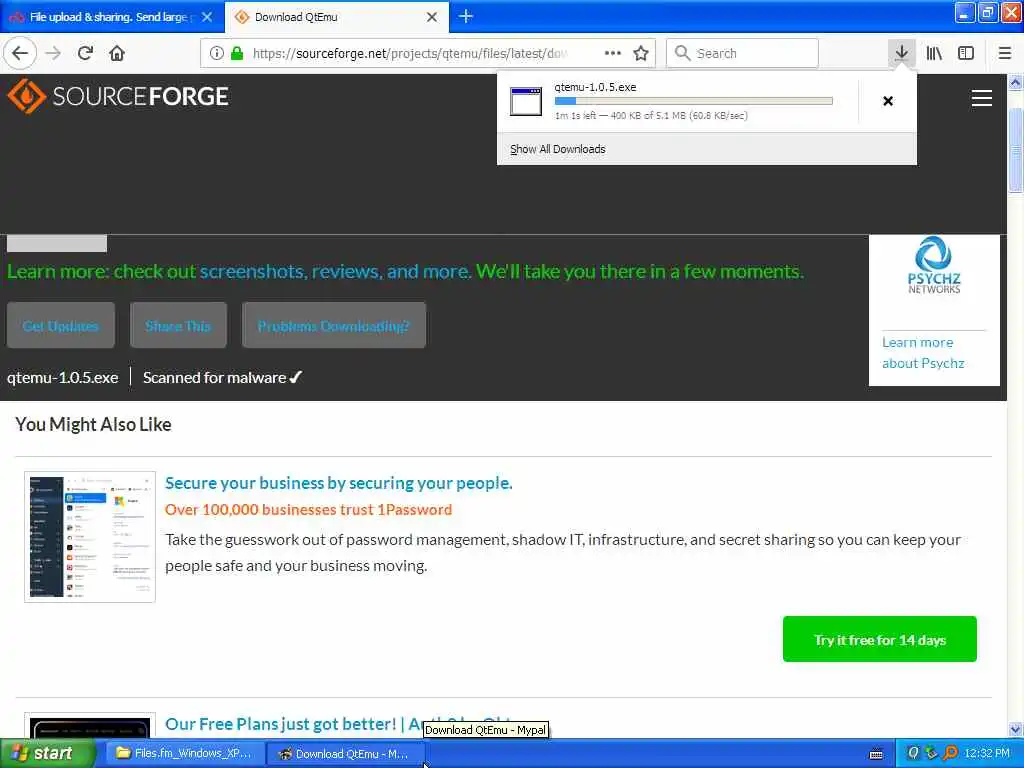Viewport: 1024px width, 768px height.
Task: Click the Over 100,000 businesses trust 1Password text
Action: (308, 509)
